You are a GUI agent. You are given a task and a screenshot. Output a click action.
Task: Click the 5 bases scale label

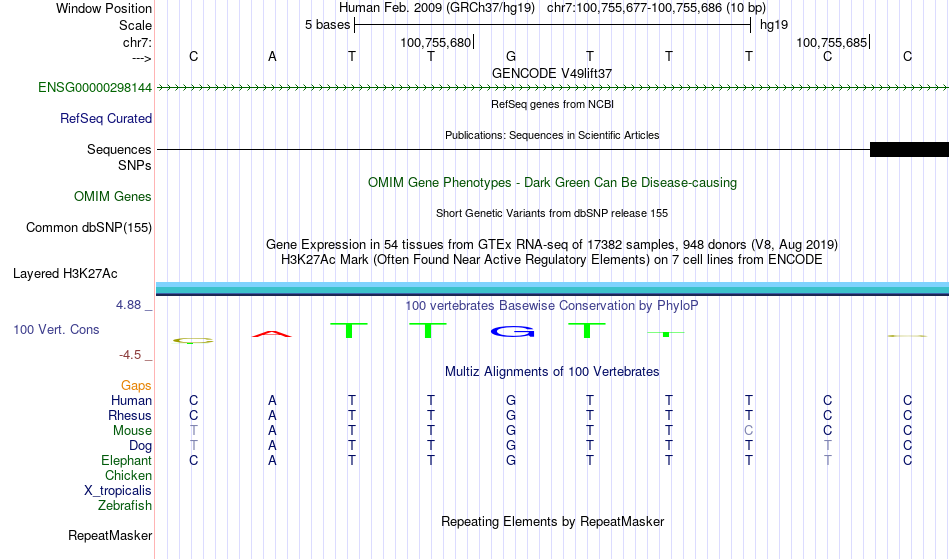[x=327, y=25]
